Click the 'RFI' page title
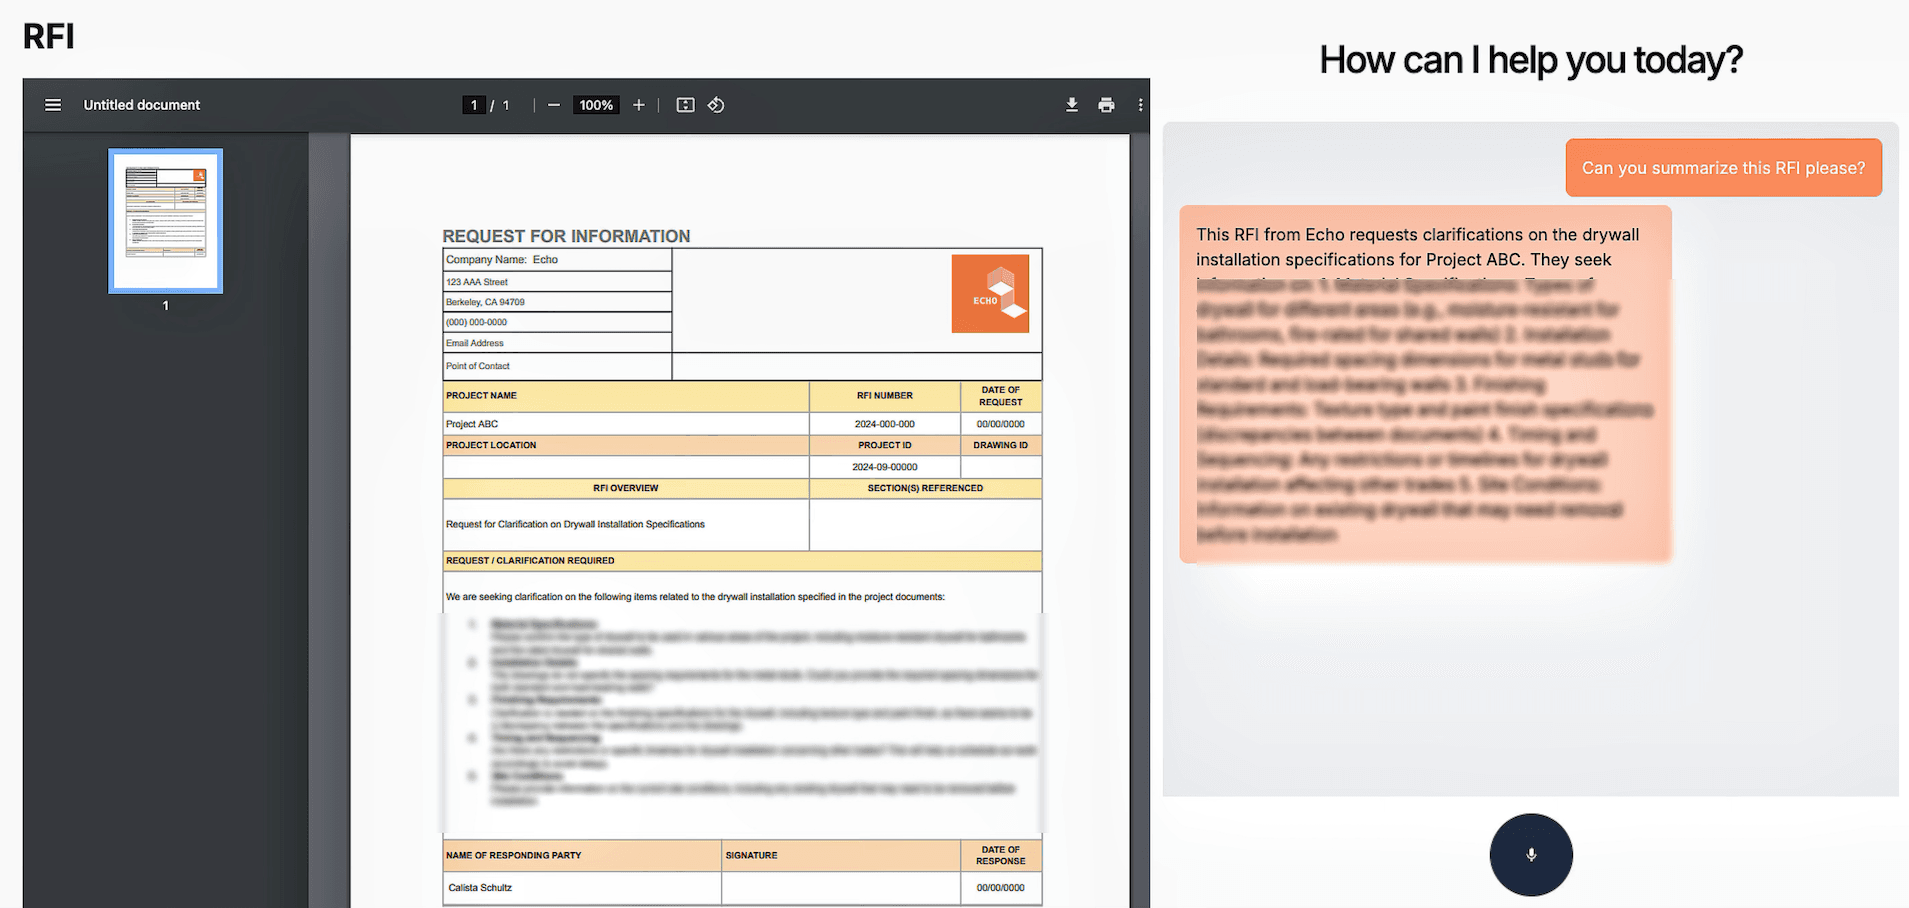The height and width of the screenshot is (908, 1909). (x=49, y=37)
